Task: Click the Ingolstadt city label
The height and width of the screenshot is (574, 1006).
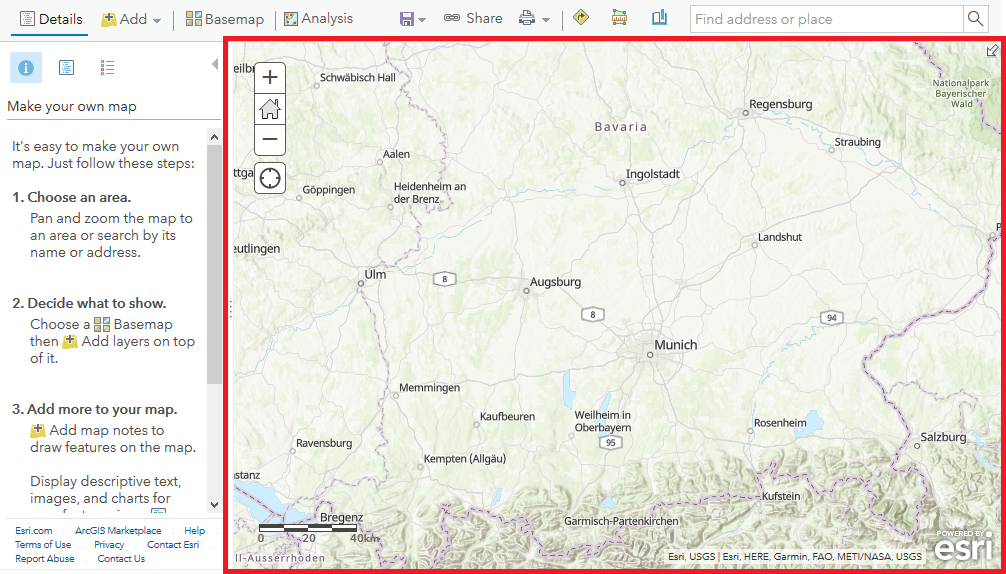Action: click(x=652, y=174)
